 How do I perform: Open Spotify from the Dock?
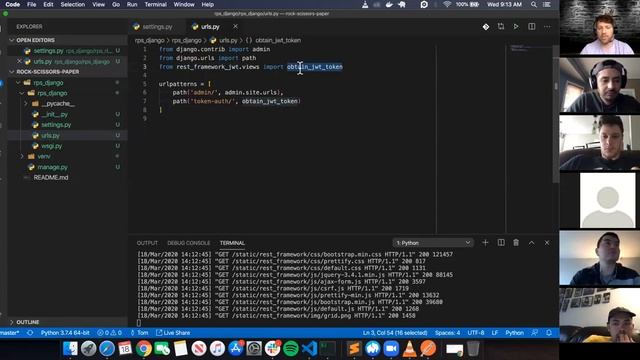(x=291, y=349)
